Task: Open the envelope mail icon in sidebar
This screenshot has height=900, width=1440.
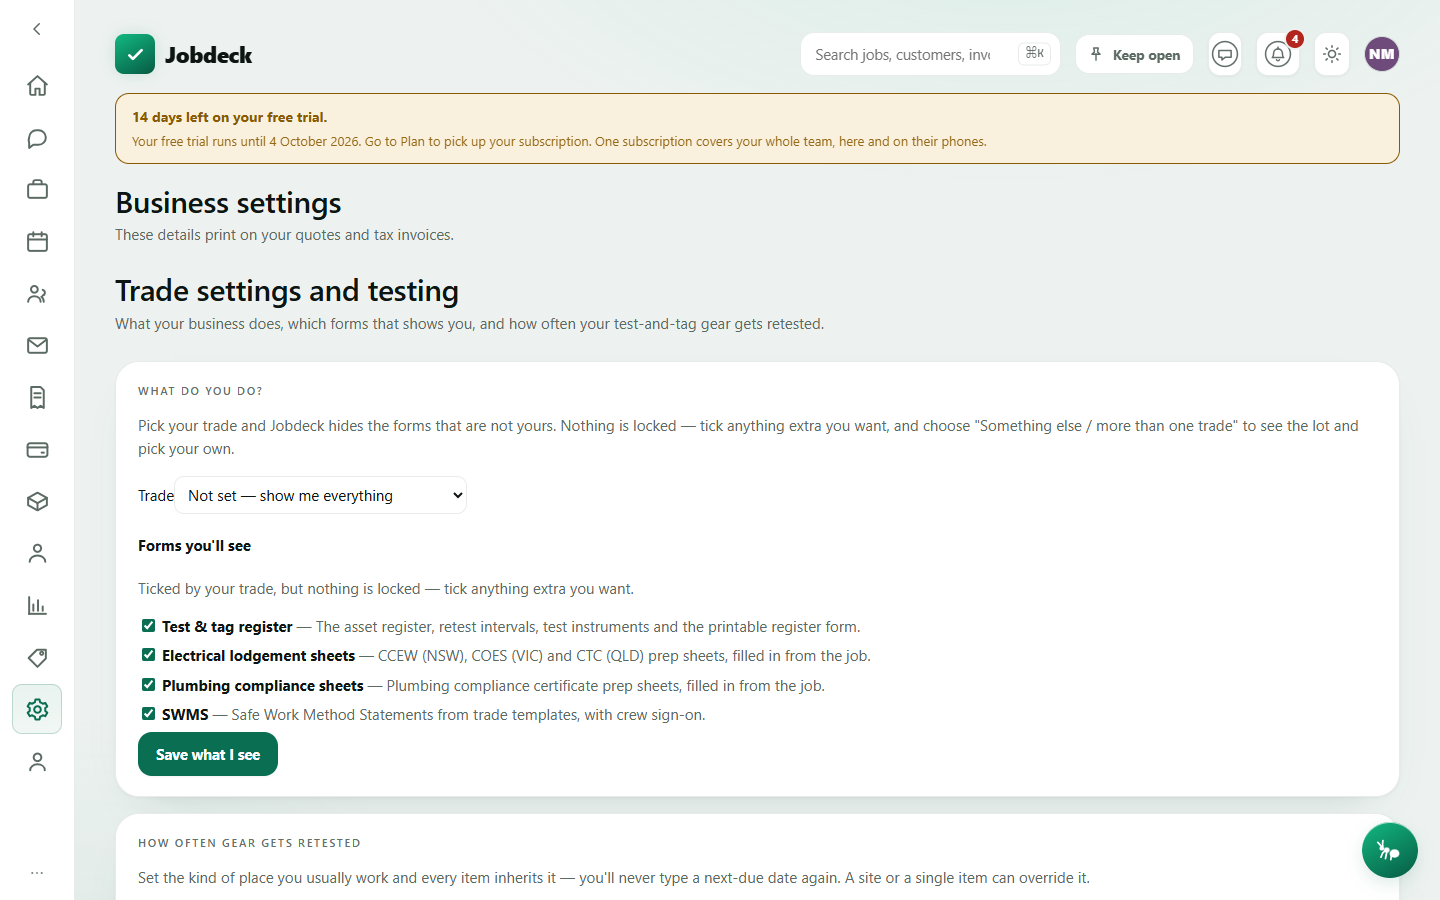Action: pos(37,346)
